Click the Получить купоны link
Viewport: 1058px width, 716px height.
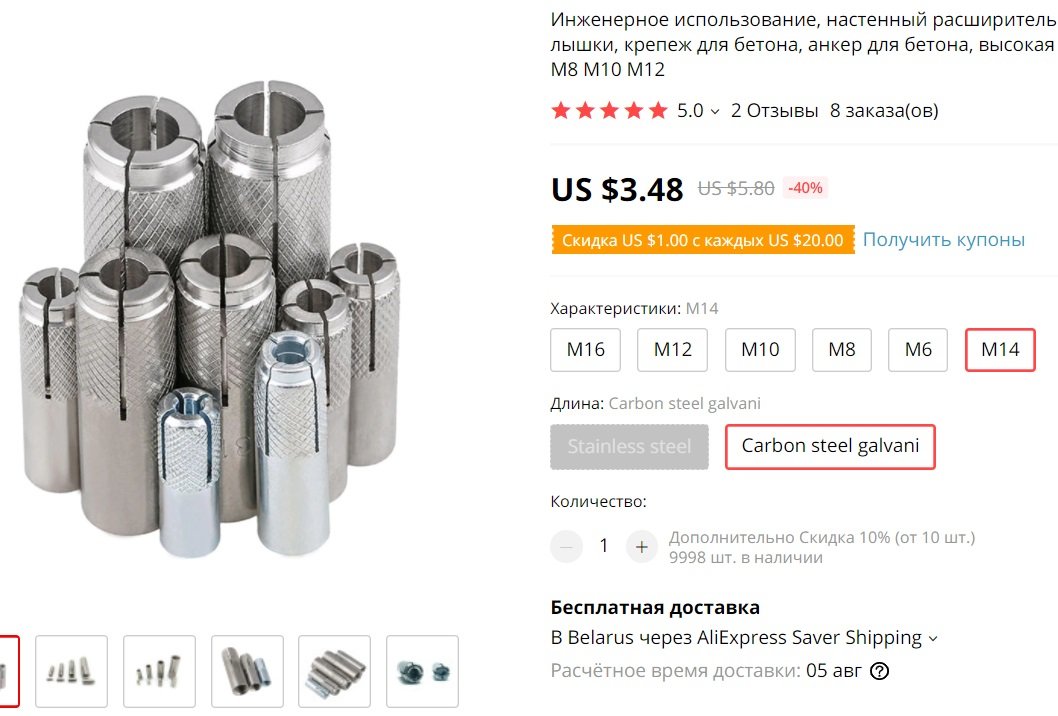pyautogui.click(x=943, y=240)
